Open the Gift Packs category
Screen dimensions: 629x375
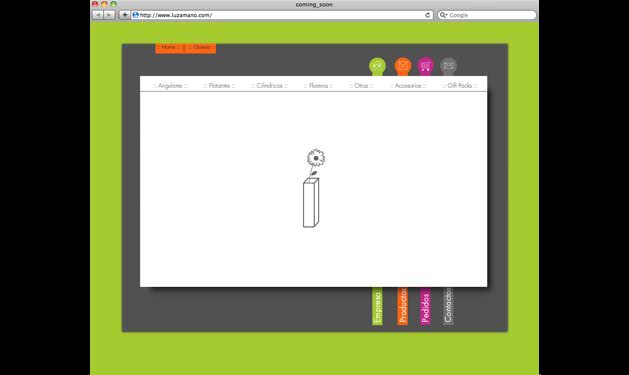[x=460, y=85]
